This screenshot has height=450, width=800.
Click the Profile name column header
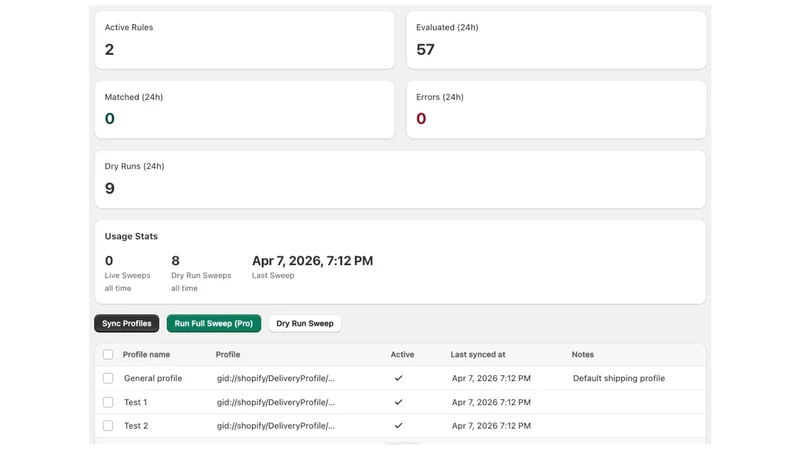point(146,354)
